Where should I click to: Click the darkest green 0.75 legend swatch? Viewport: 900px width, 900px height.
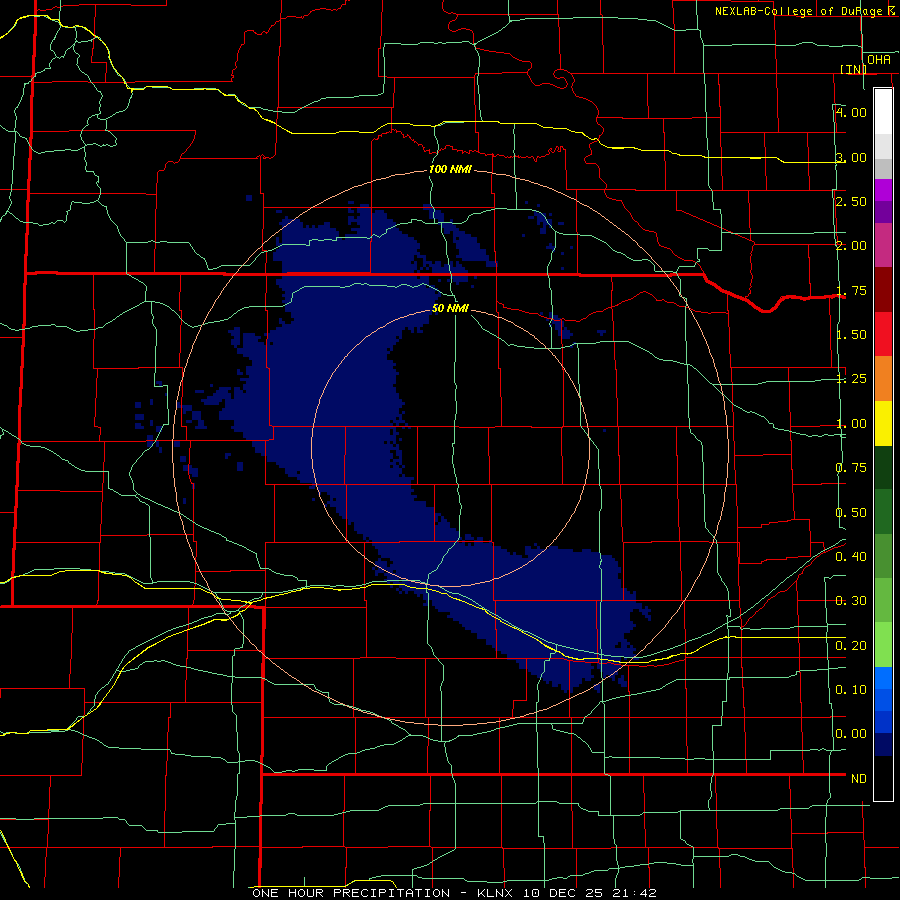[883, 467]
